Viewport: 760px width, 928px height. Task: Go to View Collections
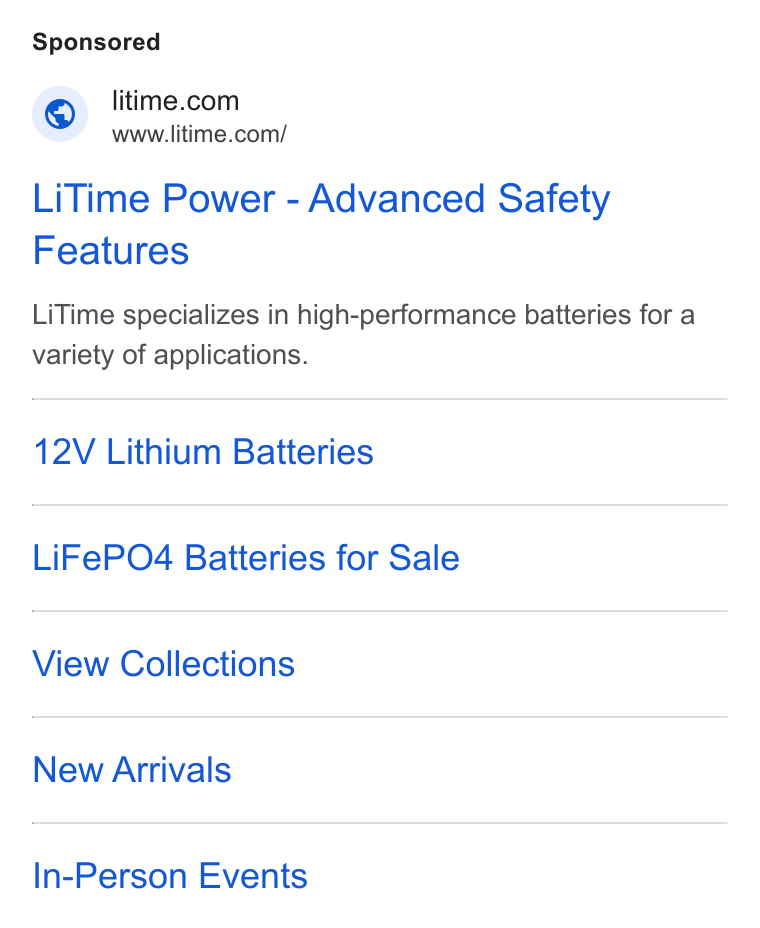(x=163, y=664)
